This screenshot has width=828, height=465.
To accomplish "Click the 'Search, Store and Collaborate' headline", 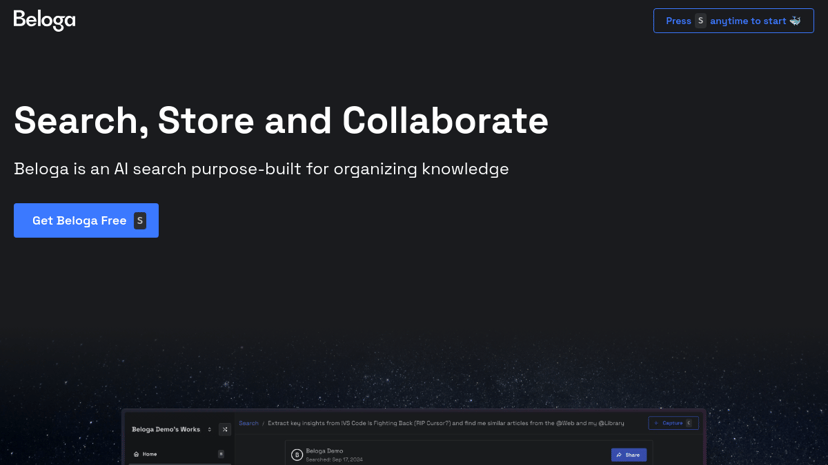I will pyautogui.click(x=281, y=121).
